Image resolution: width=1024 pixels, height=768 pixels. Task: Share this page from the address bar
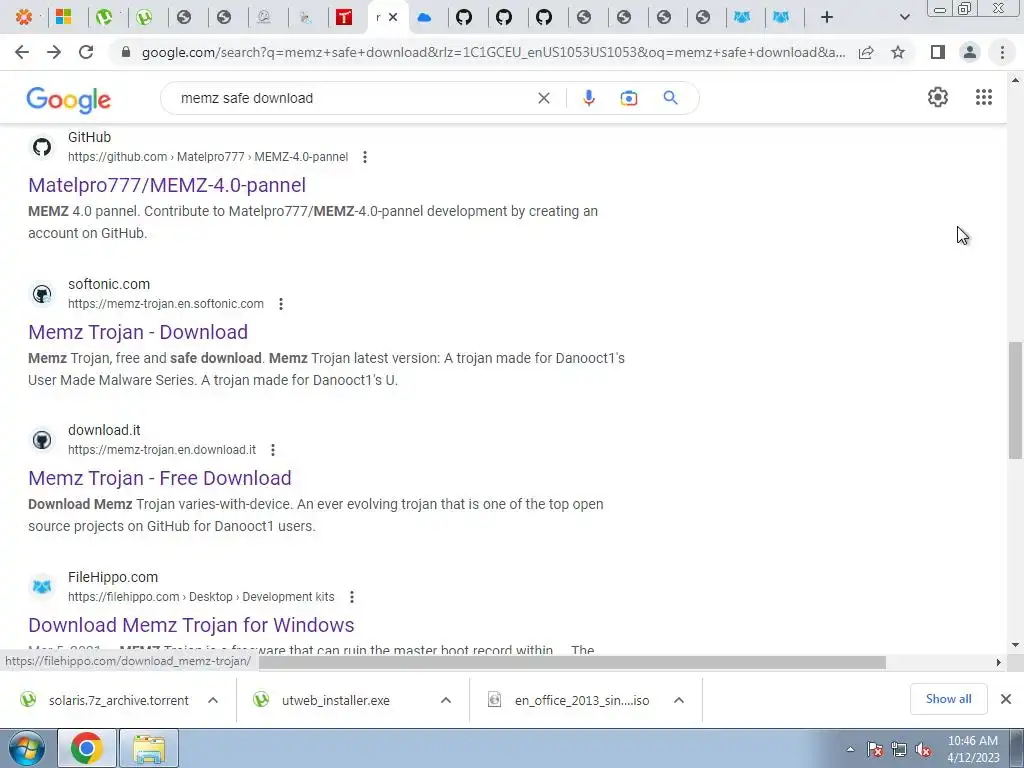866,52
